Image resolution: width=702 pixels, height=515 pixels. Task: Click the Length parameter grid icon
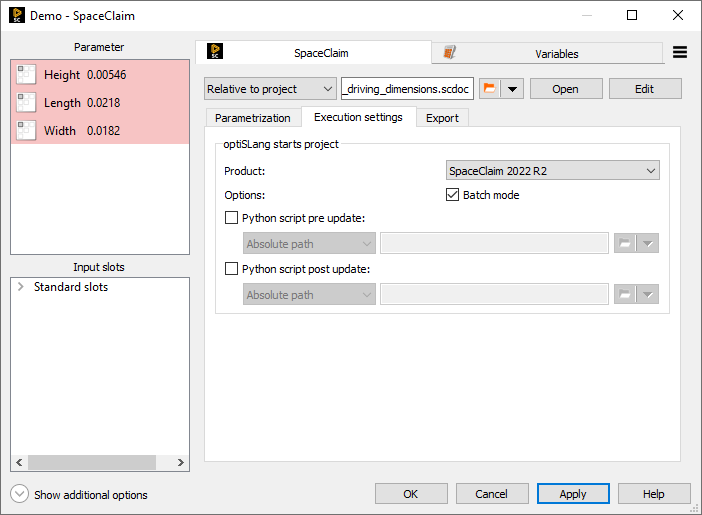pos(26,103)
